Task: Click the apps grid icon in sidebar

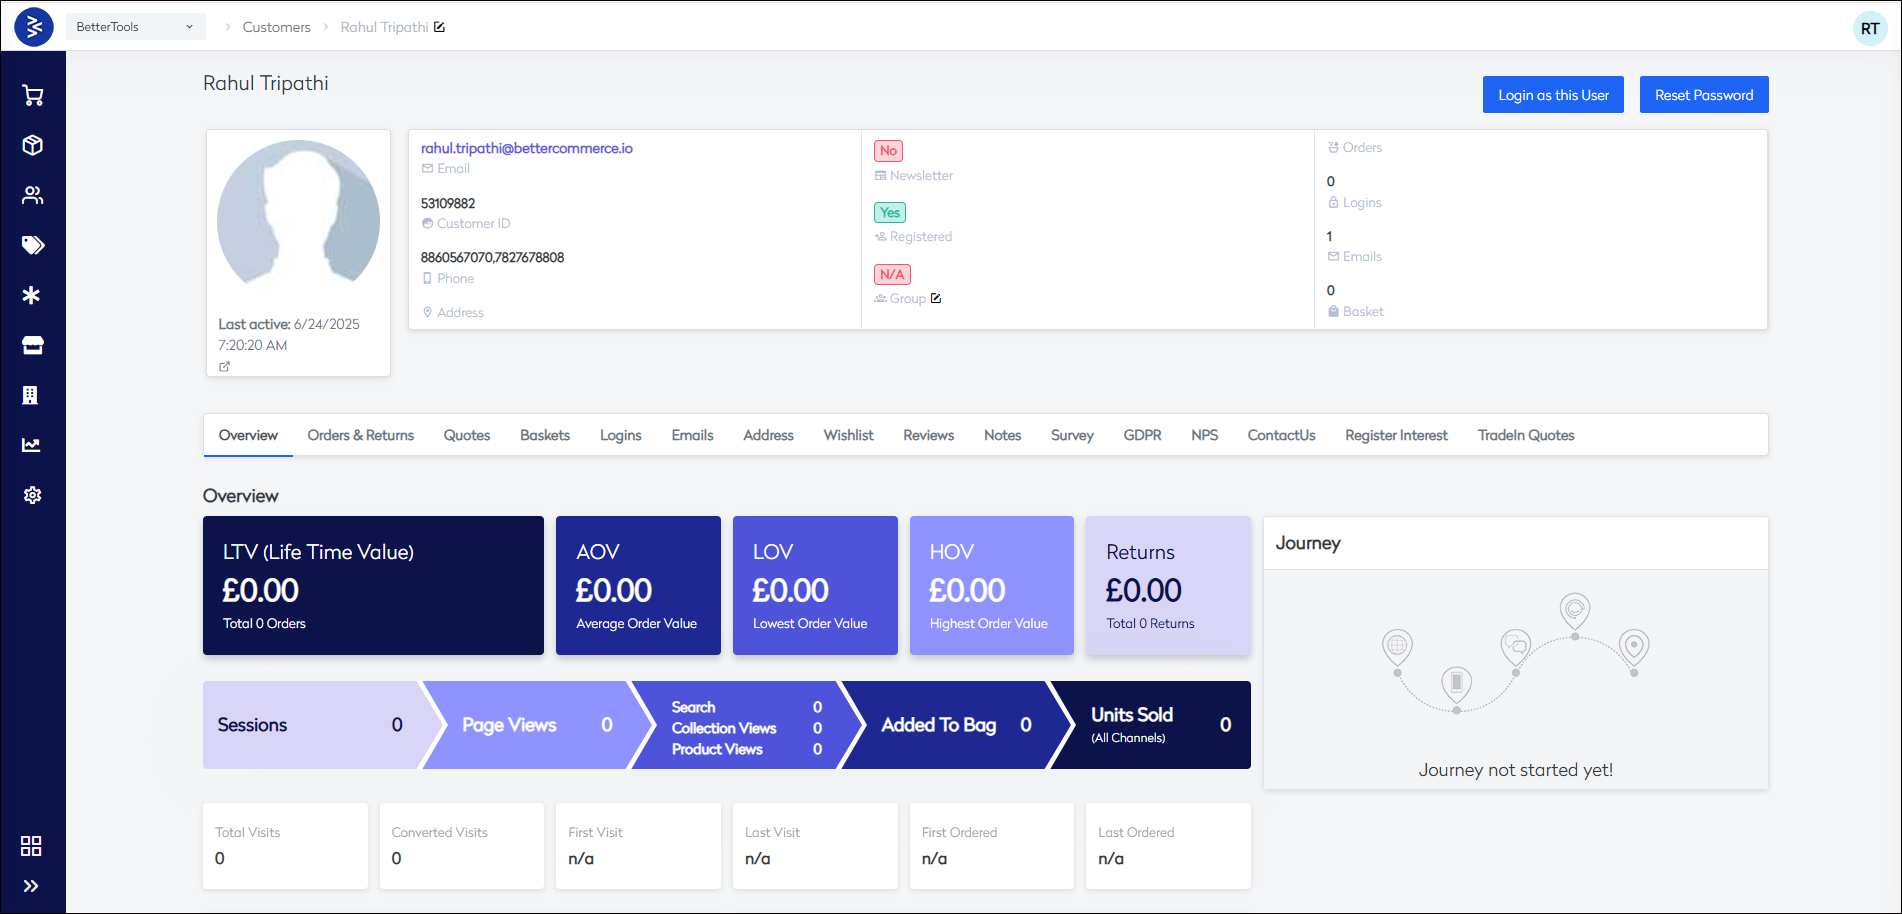Action: click(31, 846)
